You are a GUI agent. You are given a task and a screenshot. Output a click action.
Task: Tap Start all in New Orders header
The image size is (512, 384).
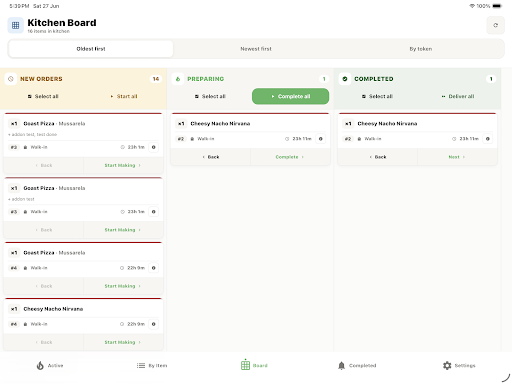(124, 96)
